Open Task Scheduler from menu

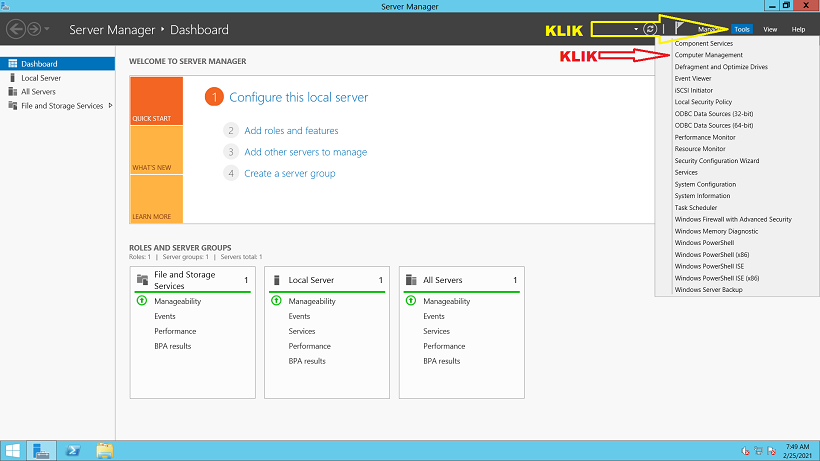coord(696,208)
